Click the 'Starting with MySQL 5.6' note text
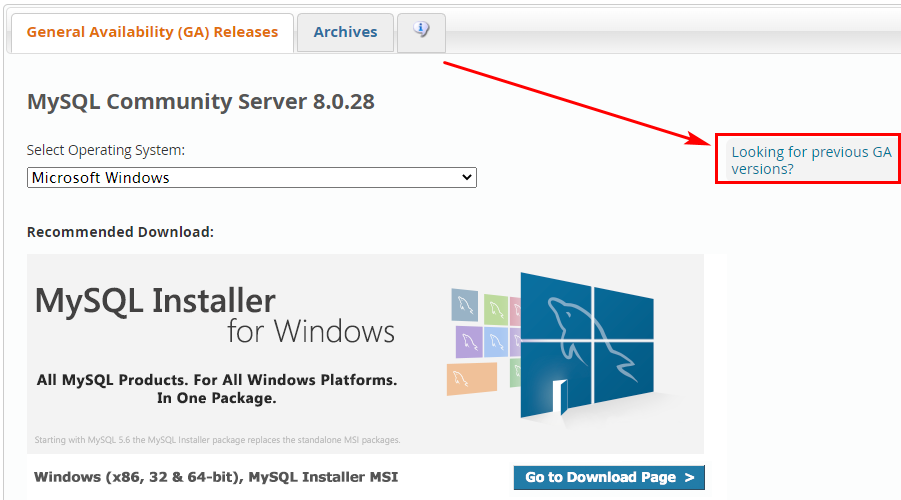The image size is (901, 500). click(217, 440)
